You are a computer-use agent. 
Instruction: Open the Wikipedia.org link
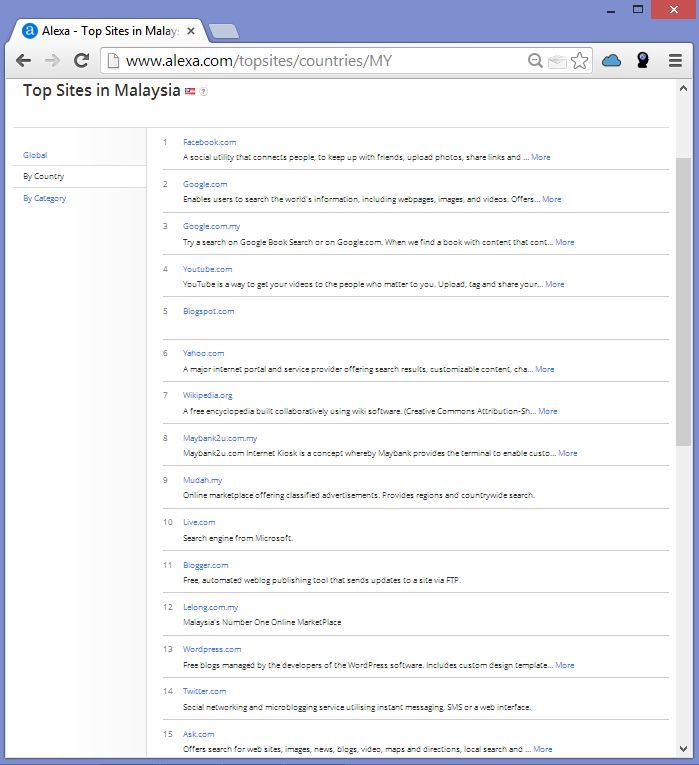[207, 395]
